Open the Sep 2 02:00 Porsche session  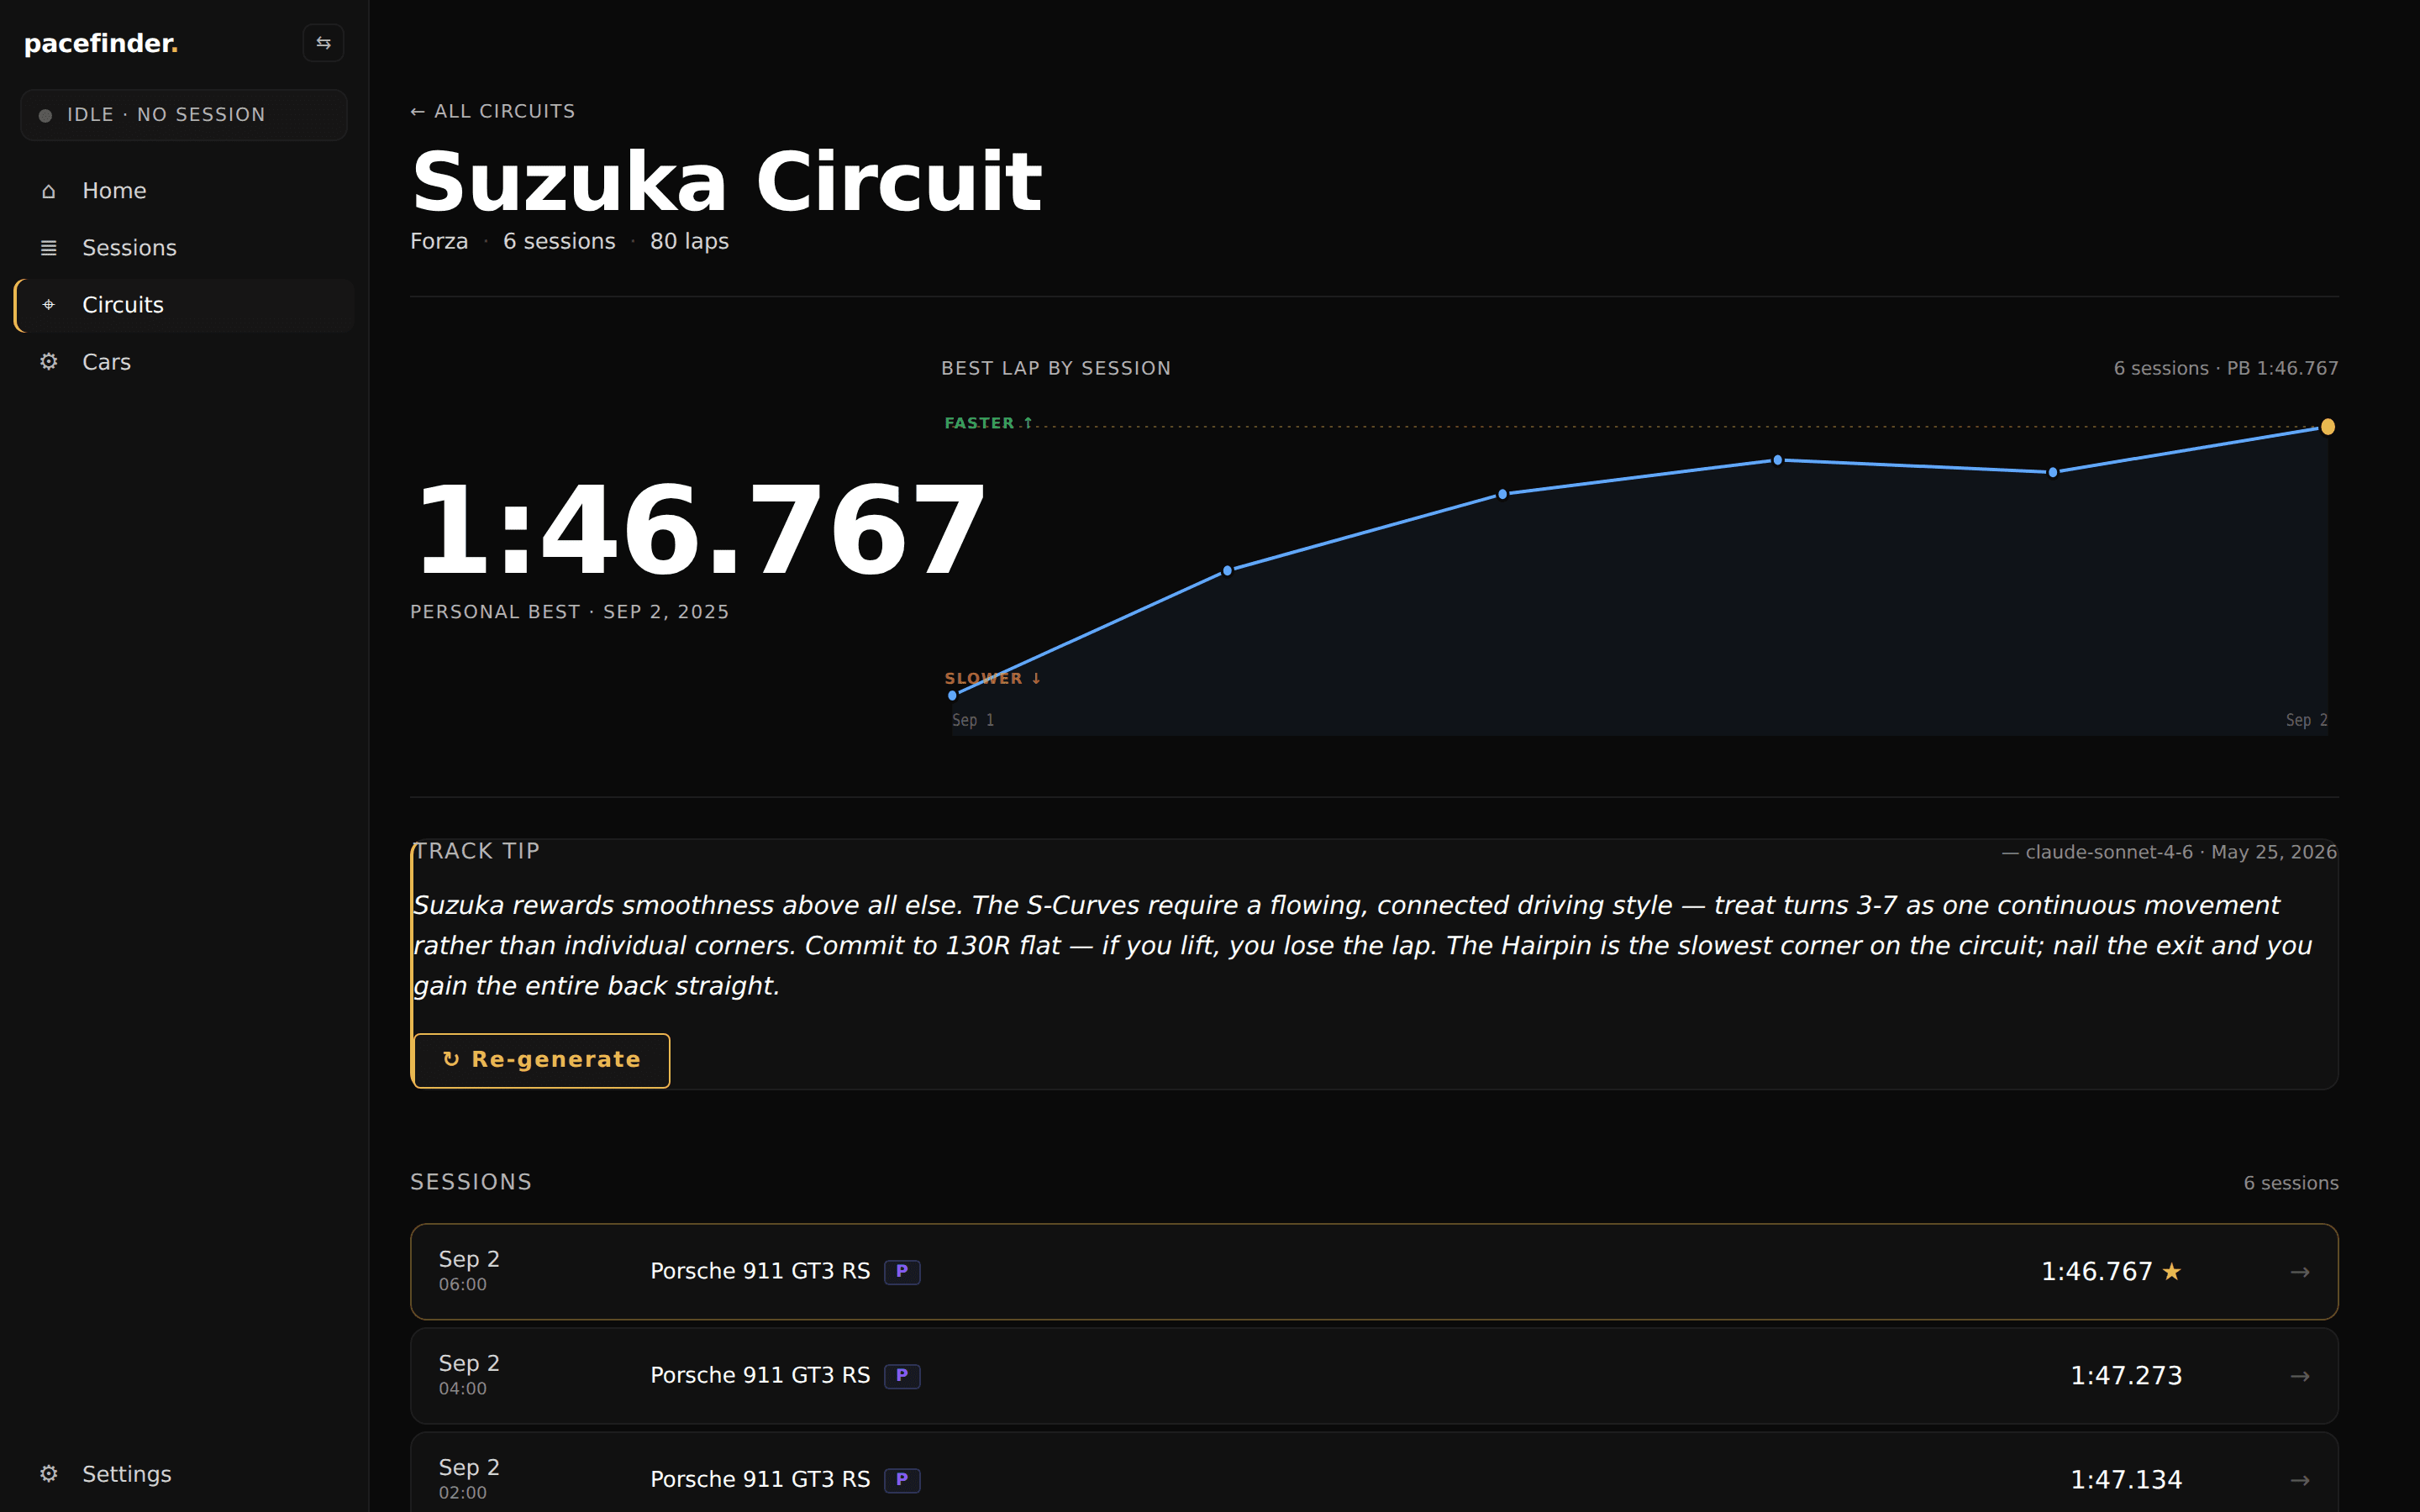[x=1374, y=1476]
